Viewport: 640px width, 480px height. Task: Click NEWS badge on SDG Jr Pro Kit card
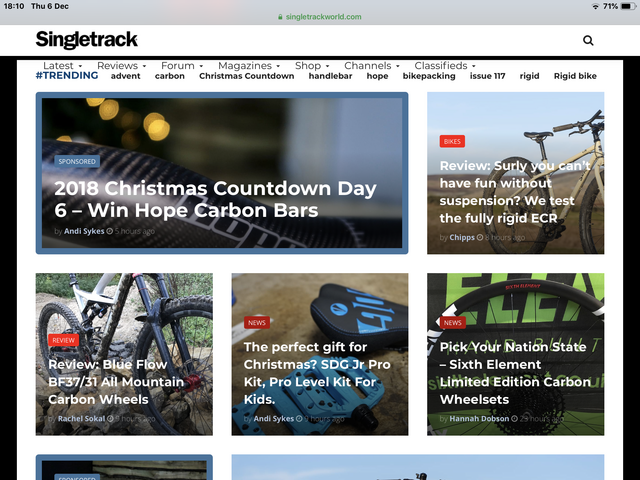(x=257, y=322)
